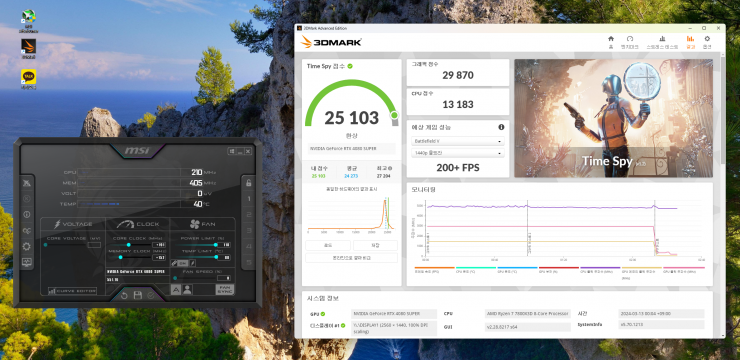This screenshot has width=740, height=360.
Task: Toggle the Fan Sync button
Action: tap(225, 290)
